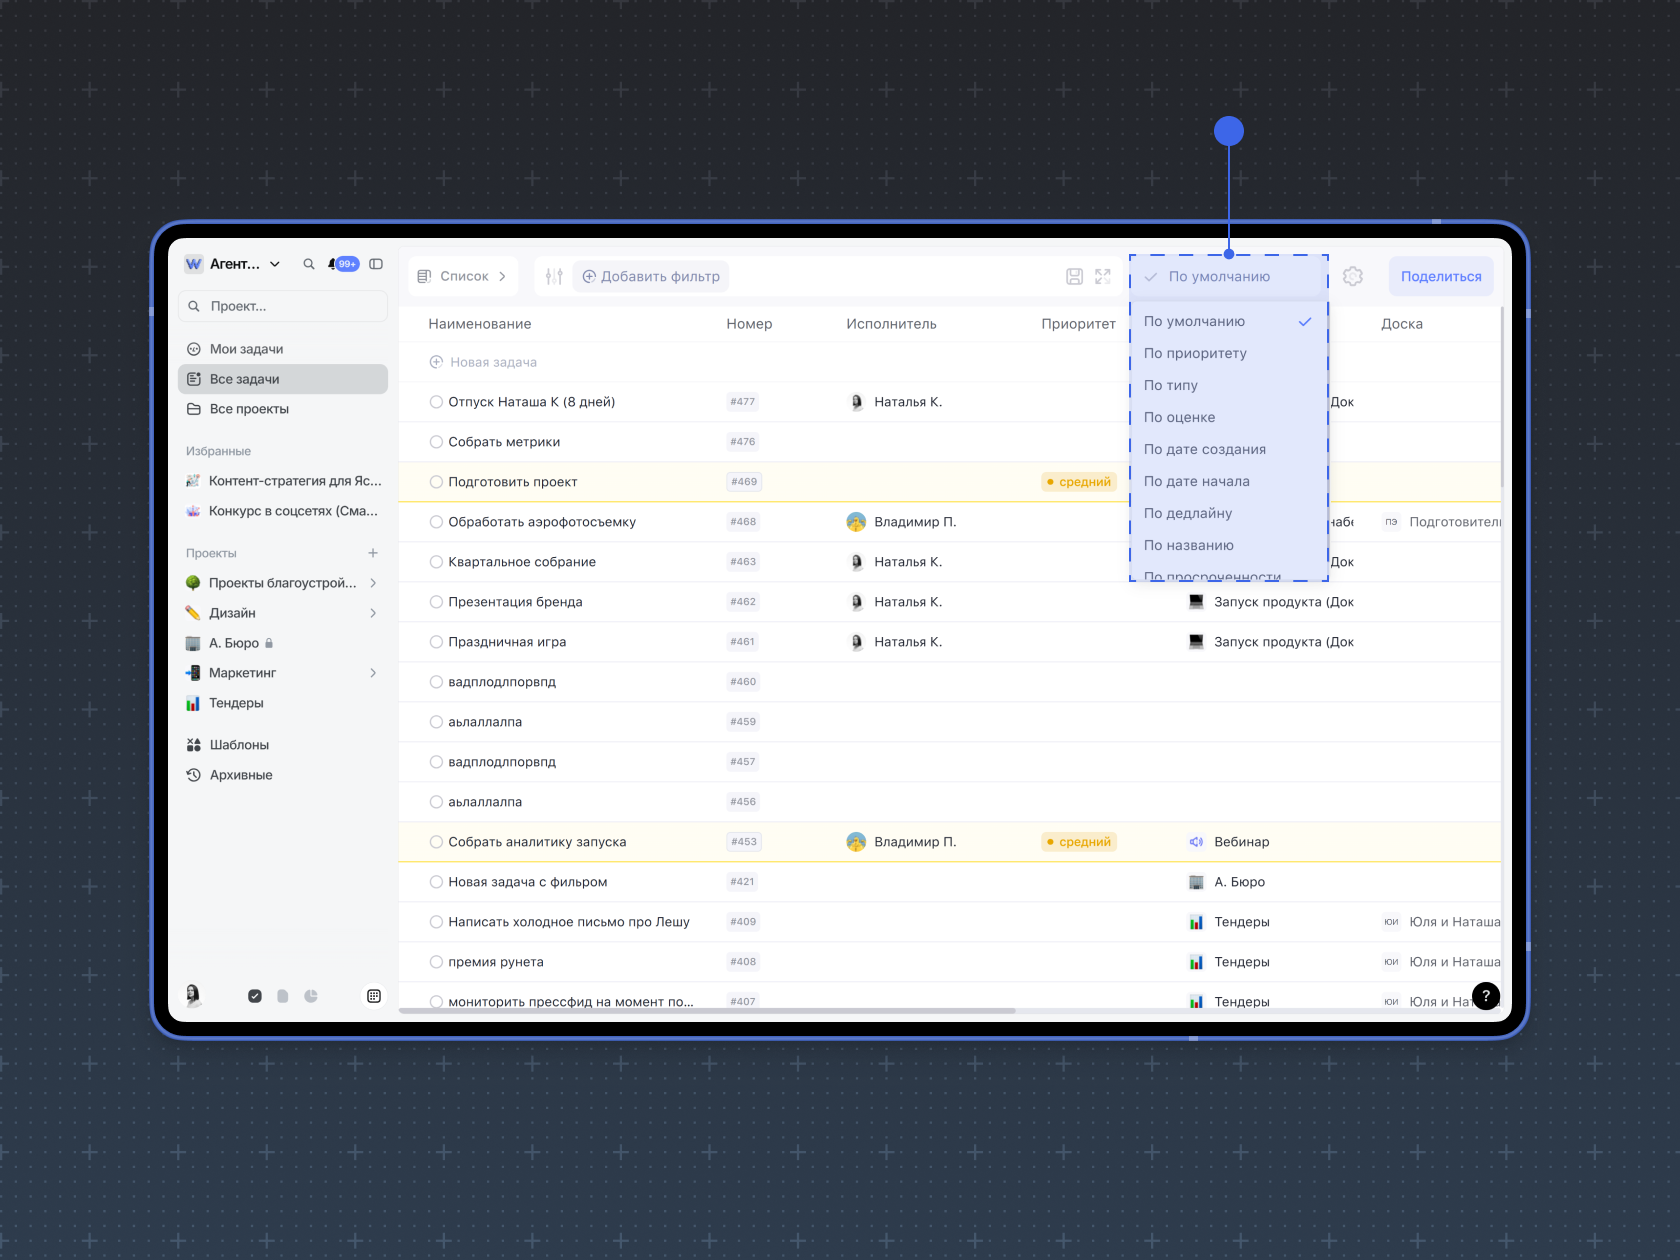Screen dimensions: 1680x1260
Task: Open the apps grid icon at sidebar bottom
Action: point(374,996)
